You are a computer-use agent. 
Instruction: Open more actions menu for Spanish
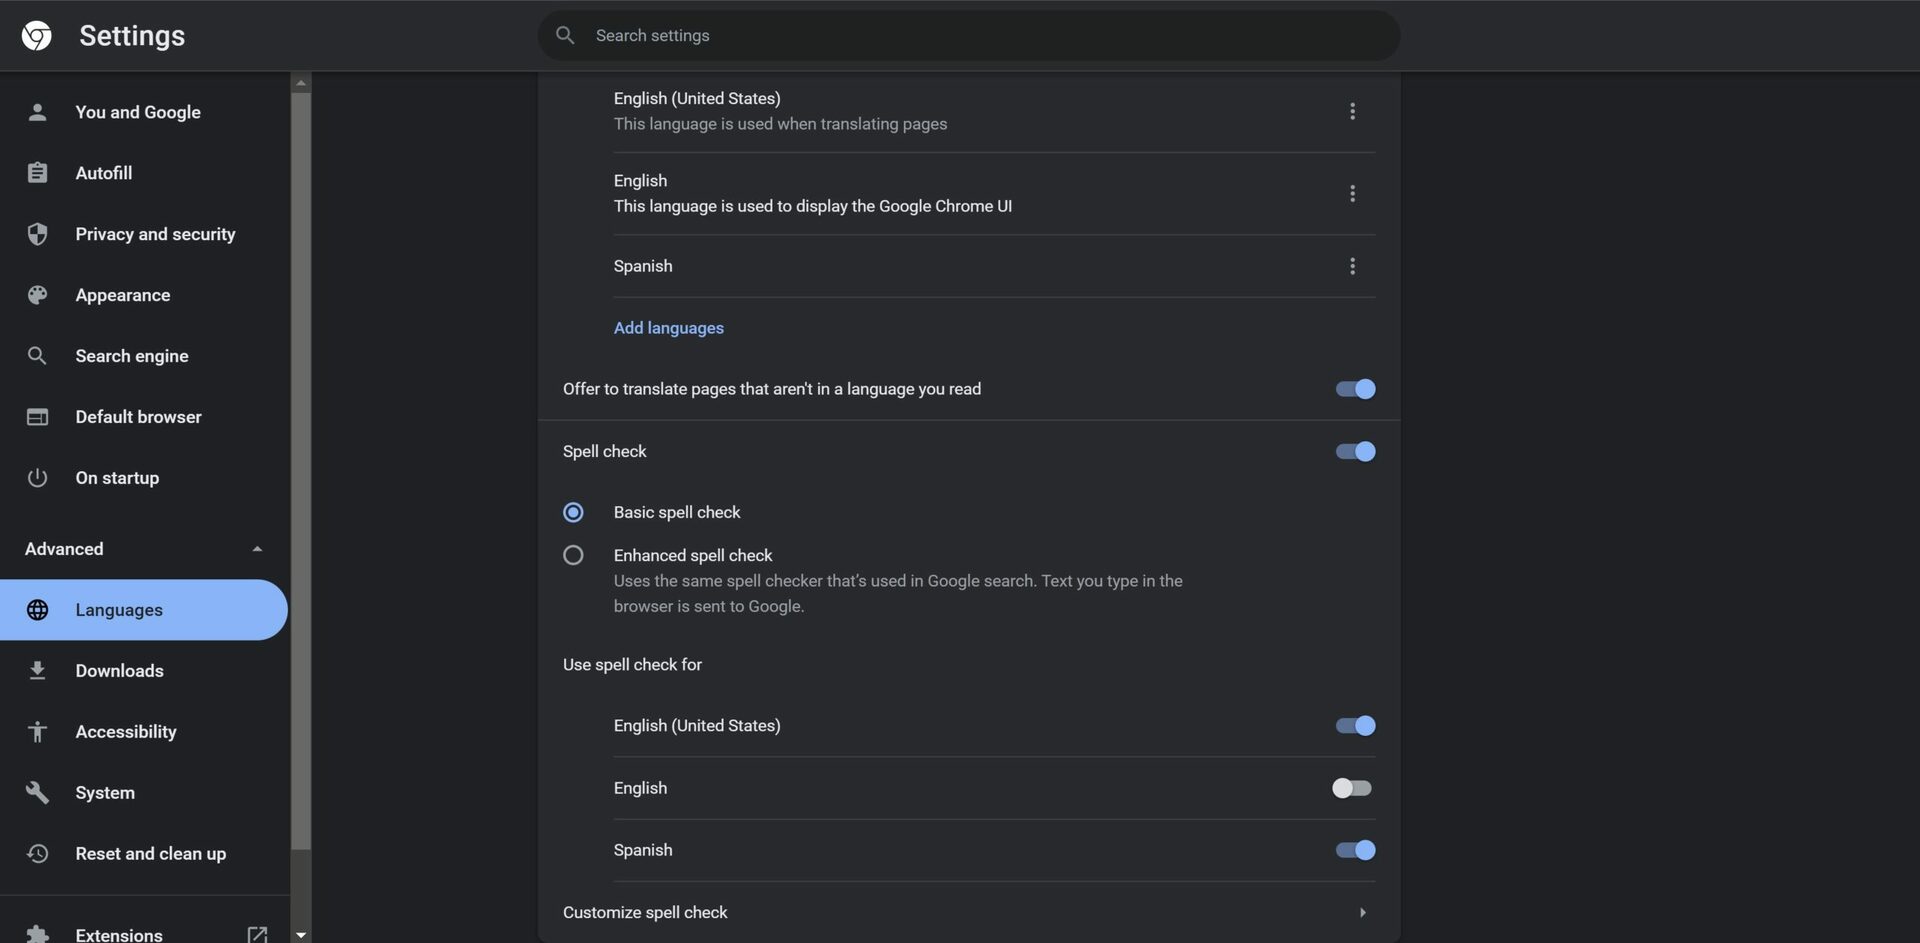1352,266
